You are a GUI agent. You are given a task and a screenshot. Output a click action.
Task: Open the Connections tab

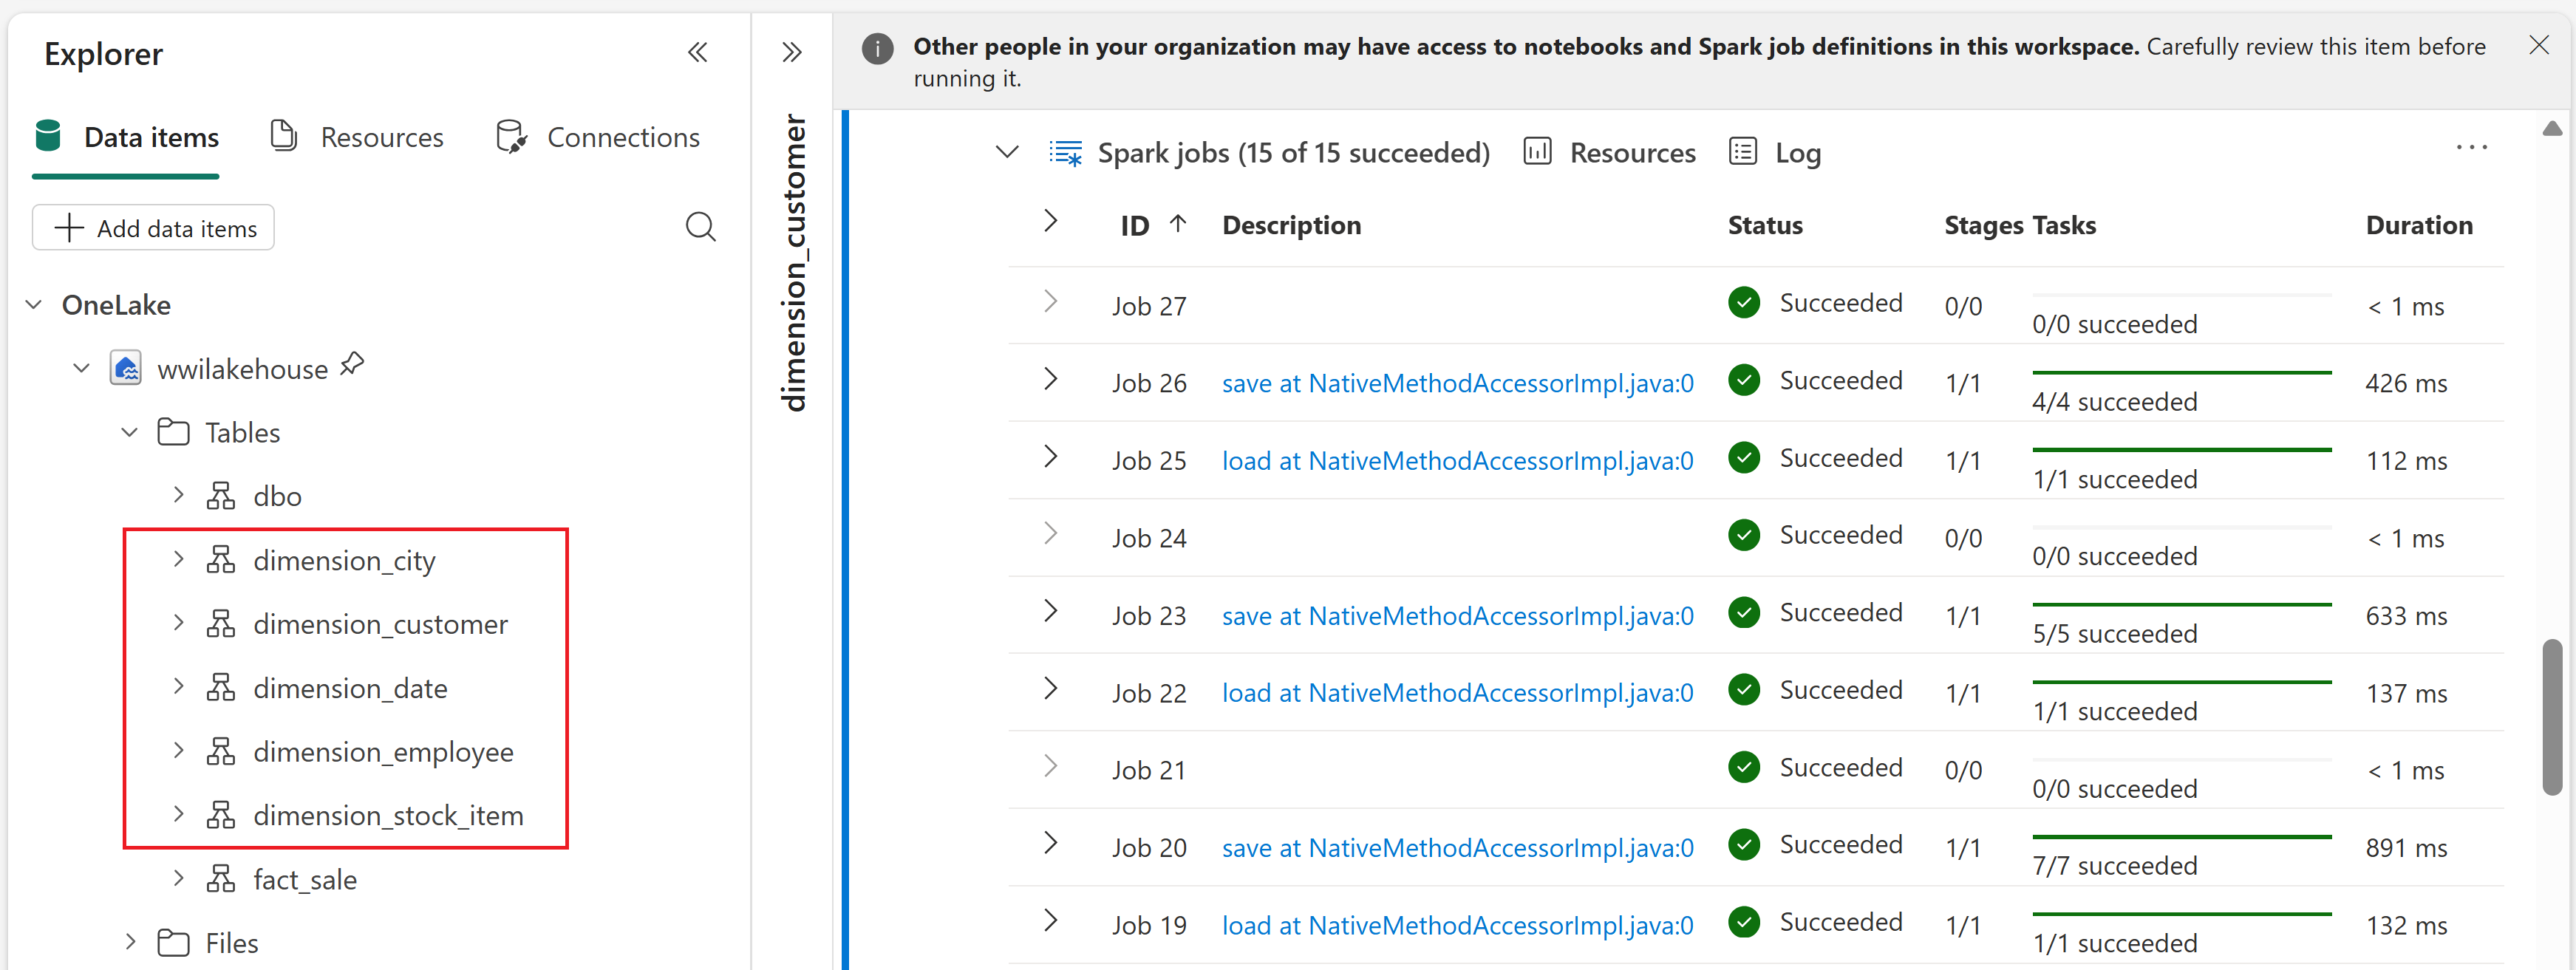(x=598, y=137)
